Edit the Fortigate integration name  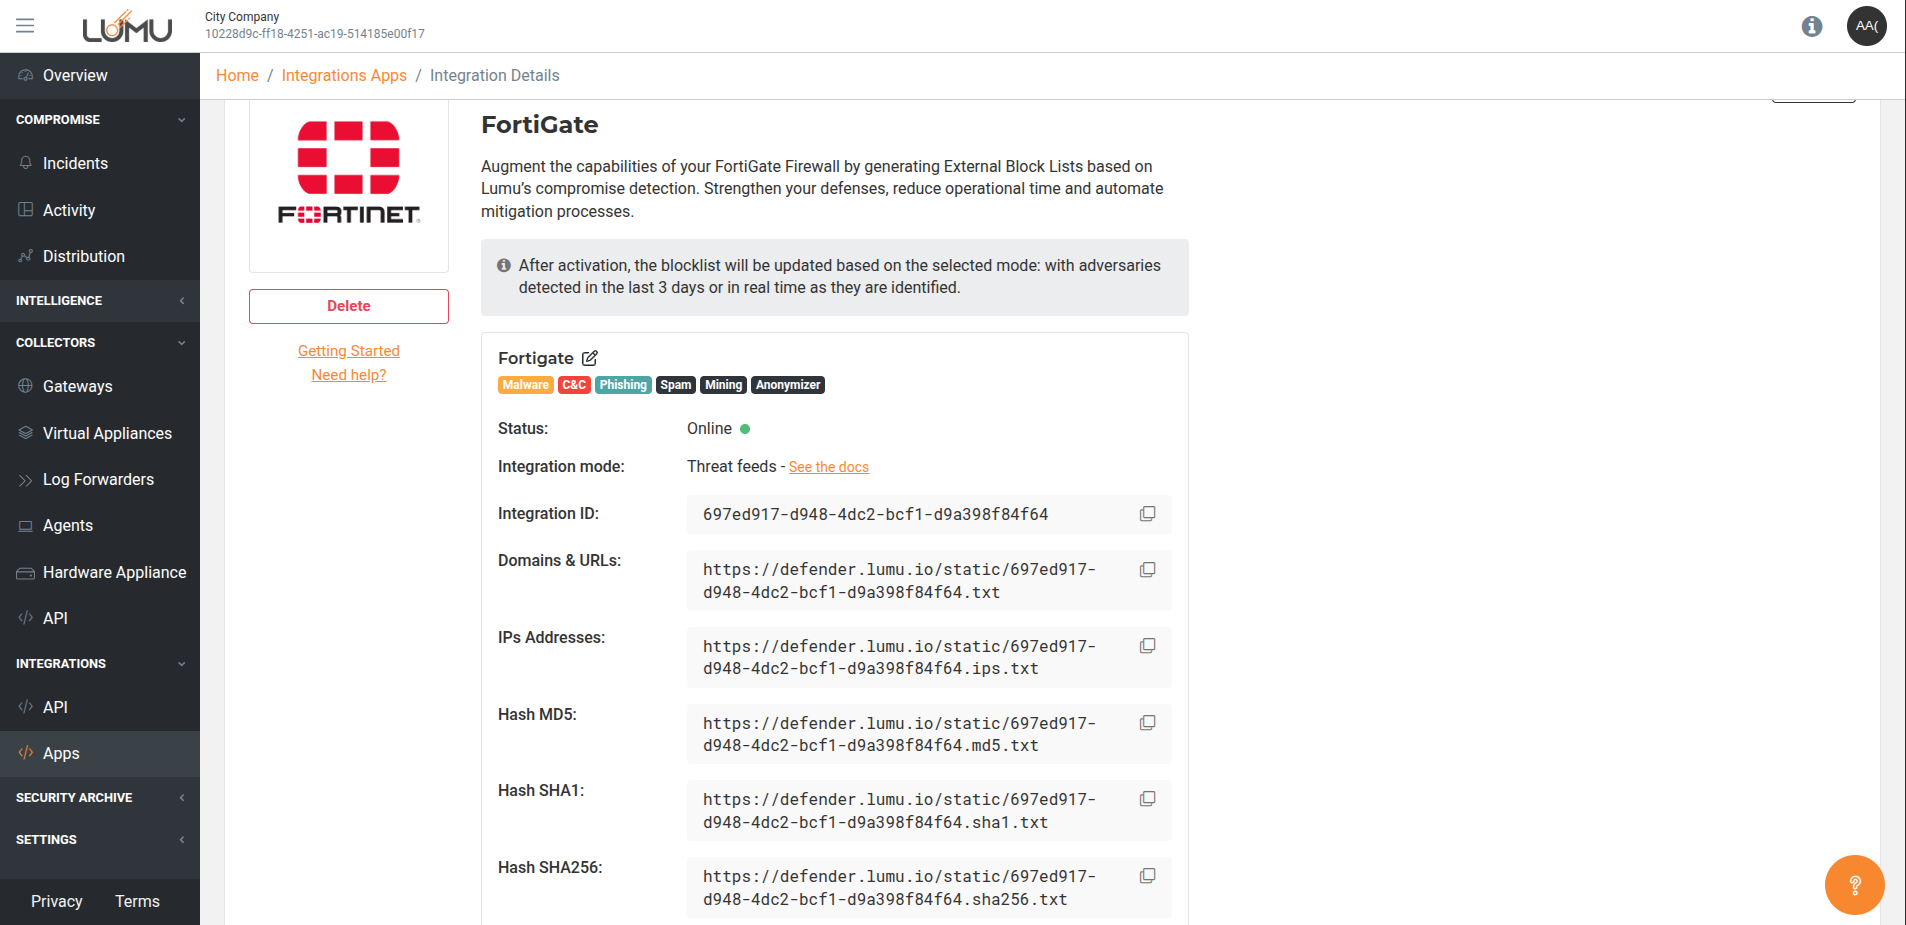click(x=590, y=358)
